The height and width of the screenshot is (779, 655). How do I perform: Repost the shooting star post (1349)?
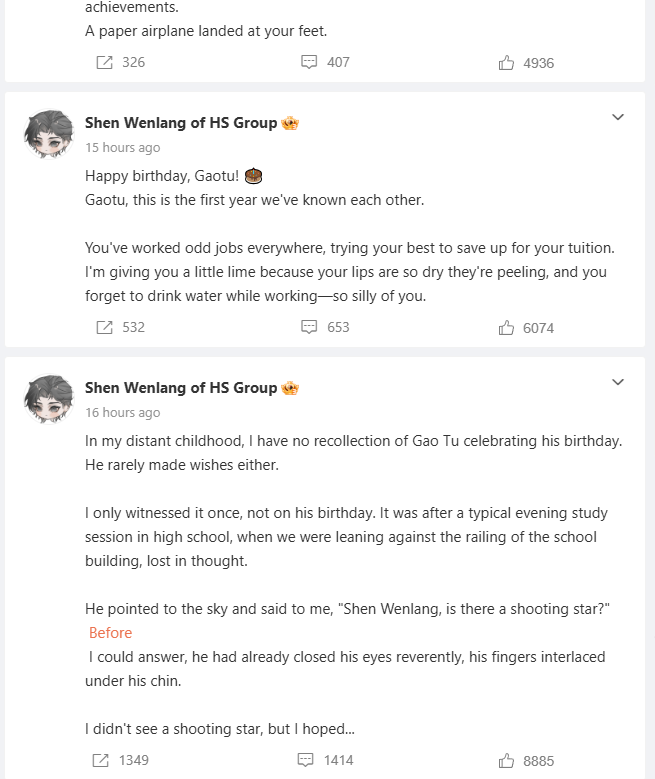coord(121,760)
